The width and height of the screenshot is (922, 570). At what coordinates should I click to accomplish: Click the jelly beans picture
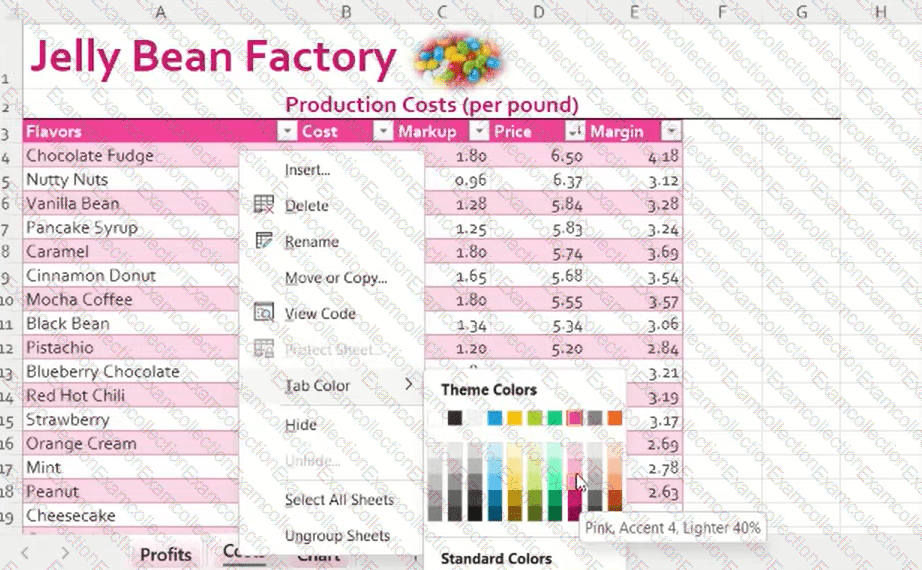(x=459, y=57)
